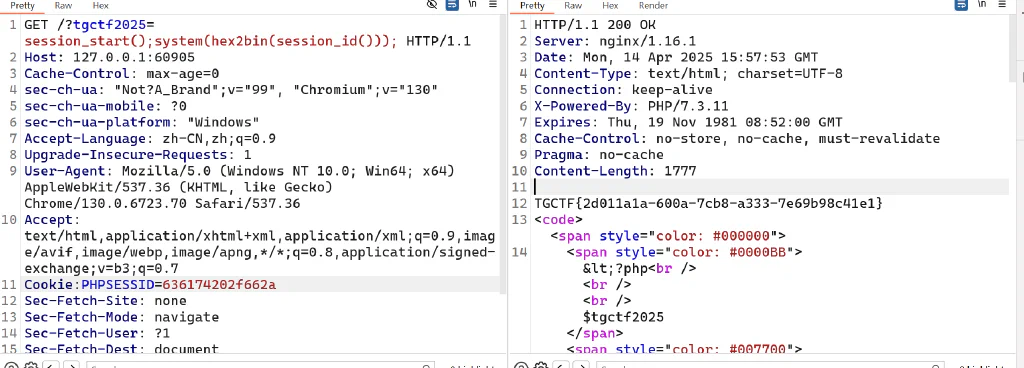Toggle the response pane \n show-newlines icon
Image resolution: width=1024 pixels, height=368 pixels.
tap(982, 5)
